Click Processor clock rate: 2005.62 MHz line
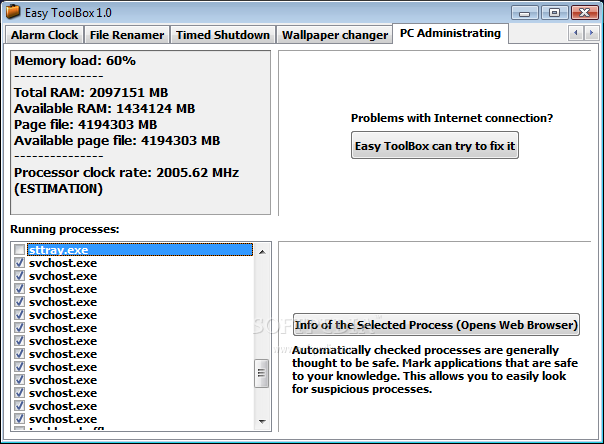 pos(126,173)
